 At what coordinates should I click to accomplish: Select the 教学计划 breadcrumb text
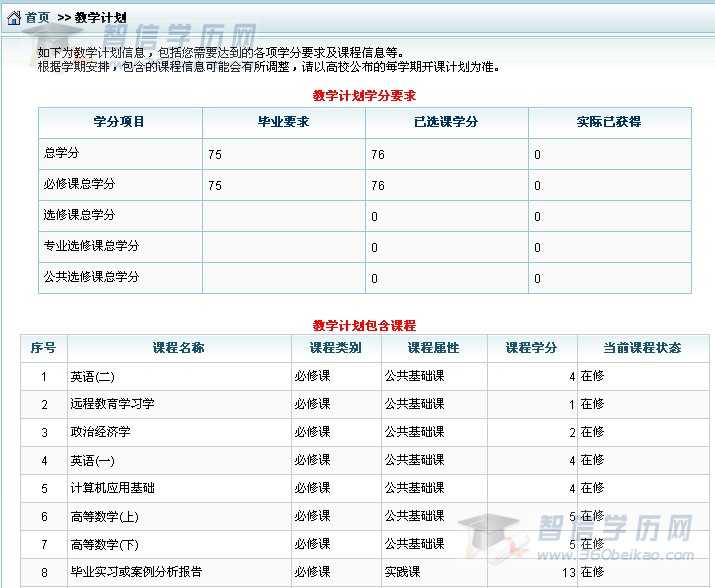pyautogui.click(x=100, y=18)
